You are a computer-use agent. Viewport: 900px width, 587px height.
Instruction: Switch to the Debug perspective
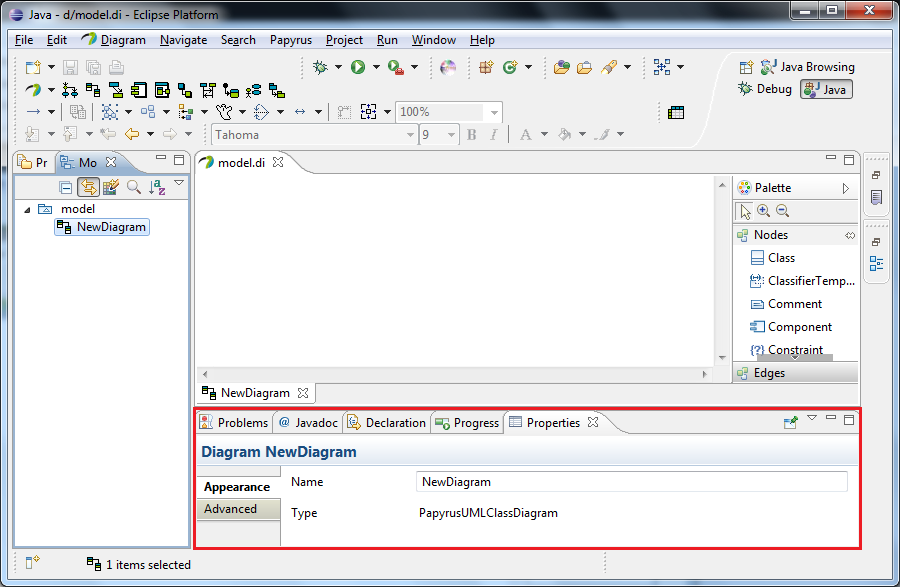(765, 89)
